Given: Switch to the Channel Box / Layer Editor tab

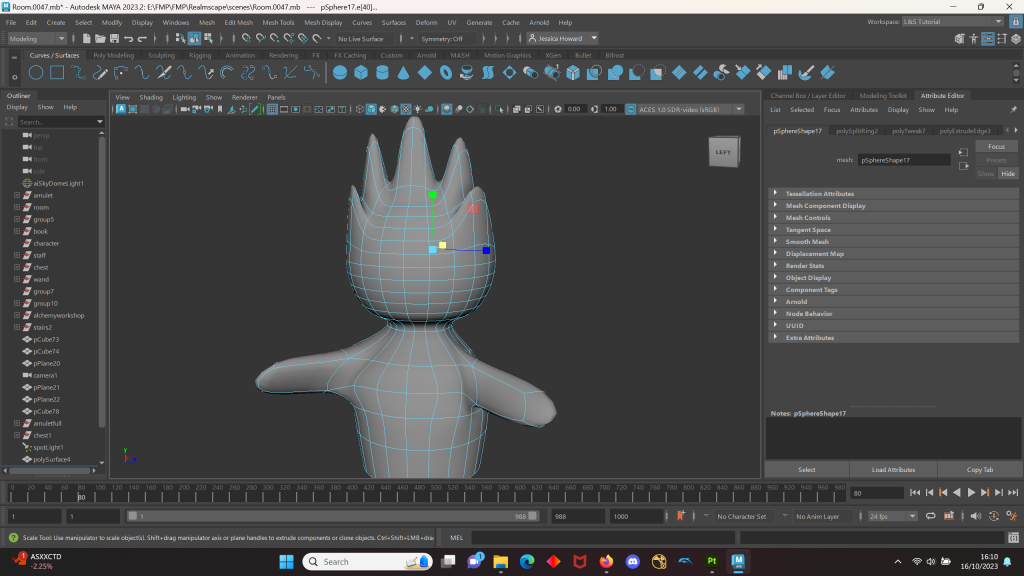Looking at the screenshot, I should tap(808, 95).
